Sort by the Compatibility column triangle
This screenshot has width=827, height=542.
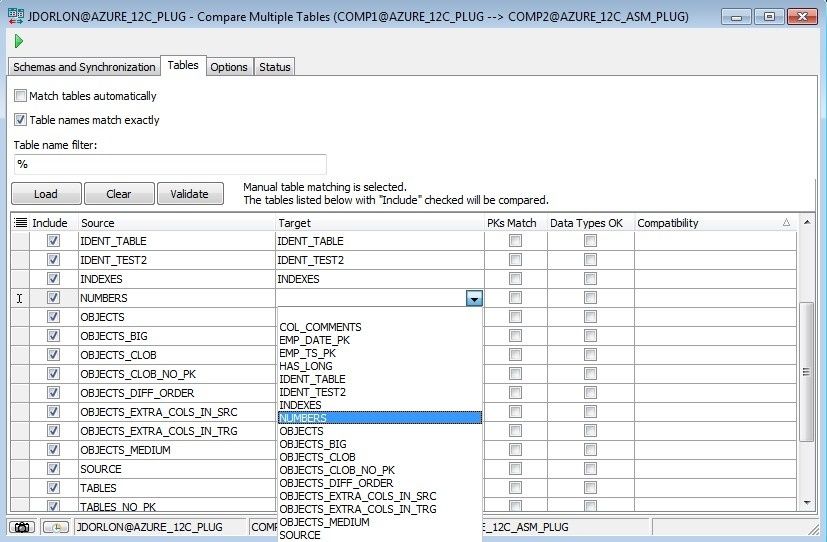[786, 222]
